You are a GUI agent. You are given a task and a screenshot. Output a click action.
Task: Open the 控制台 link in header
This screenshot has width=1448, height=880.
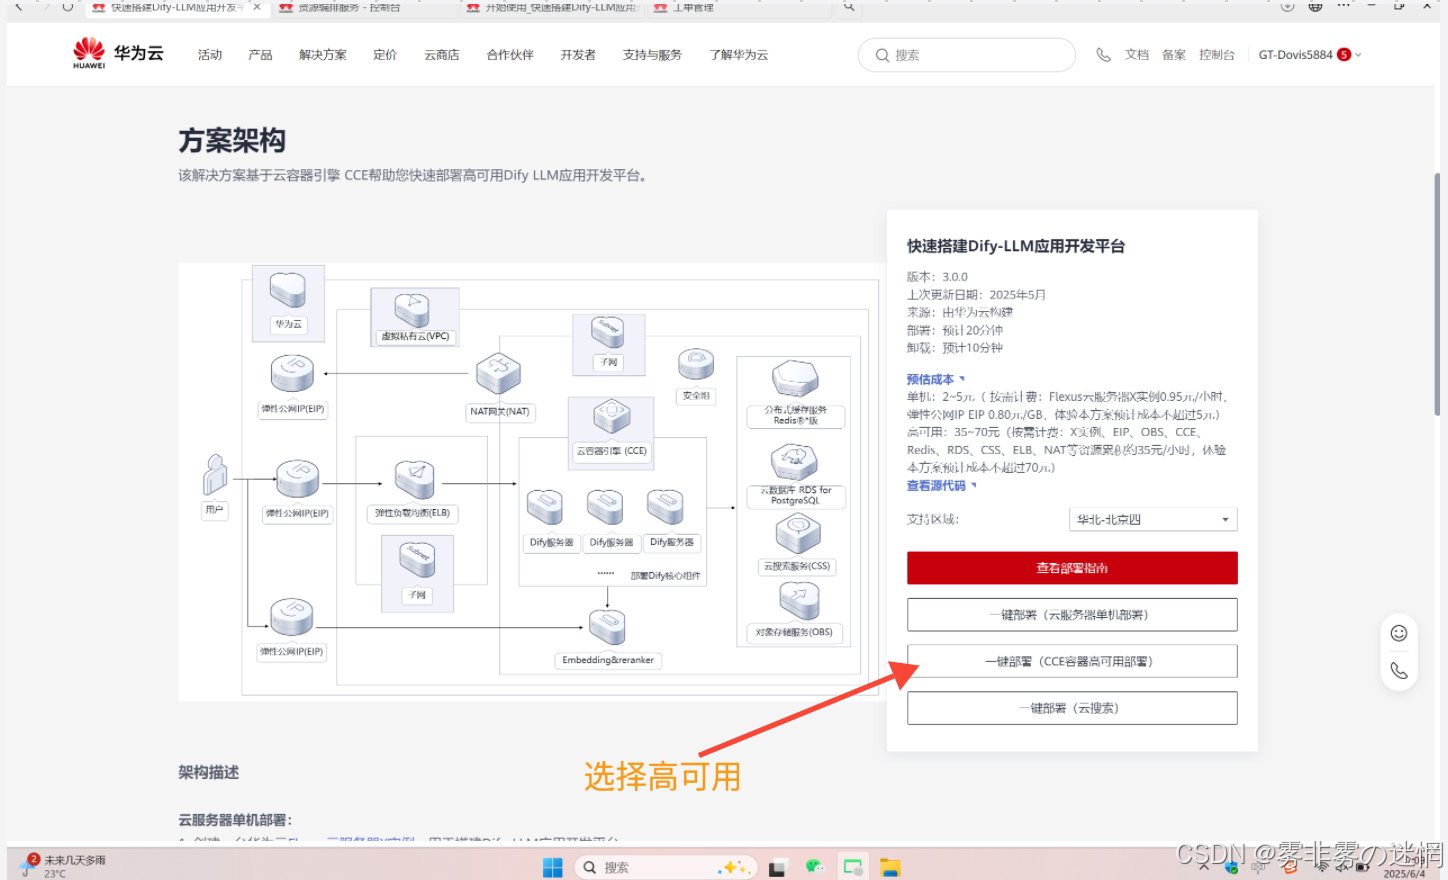tap(1217, 55)
